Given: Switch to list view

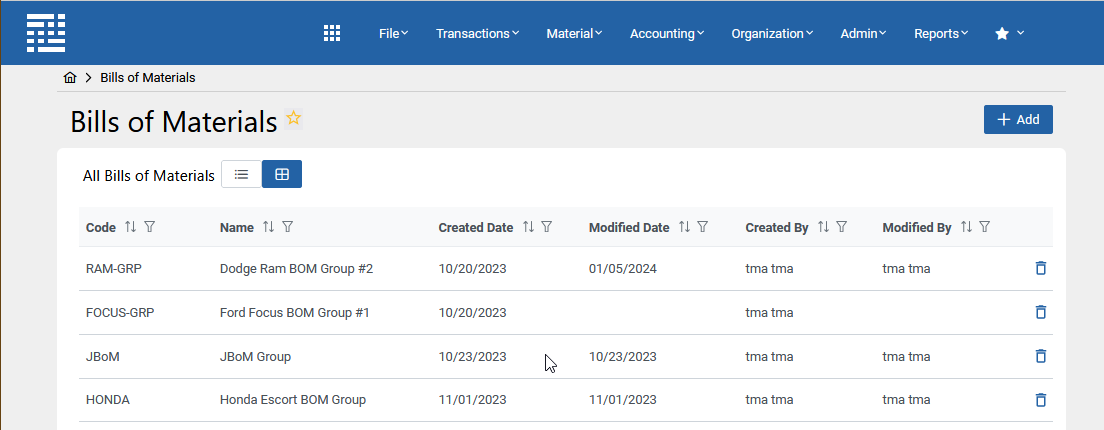Looking at the screenshot, I should click(x=242, y=175).
